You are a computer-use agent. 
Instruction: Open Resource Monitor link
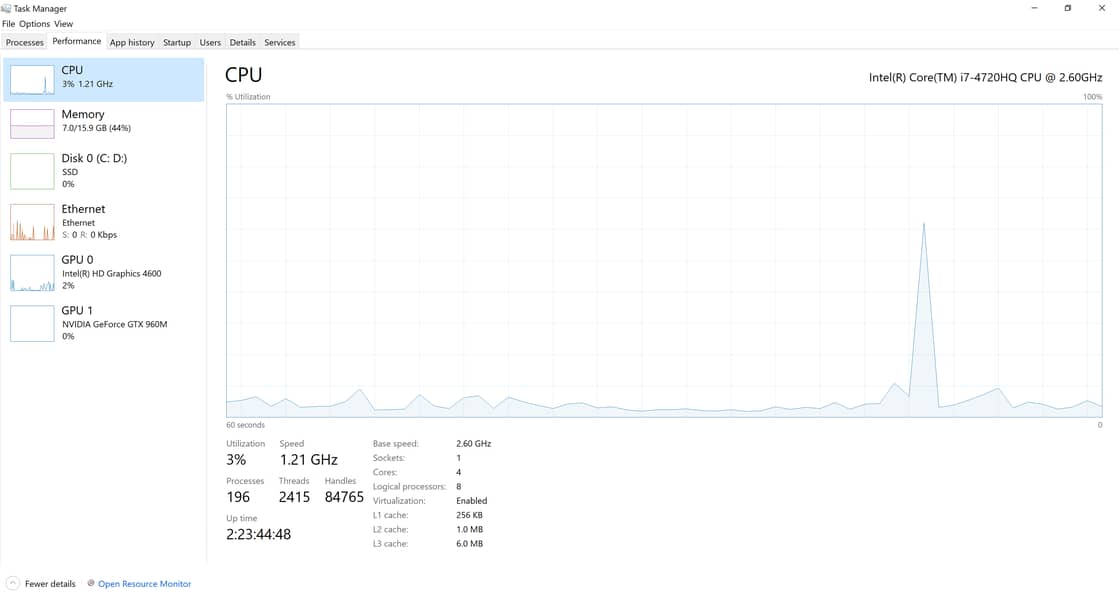coord(144,584)
